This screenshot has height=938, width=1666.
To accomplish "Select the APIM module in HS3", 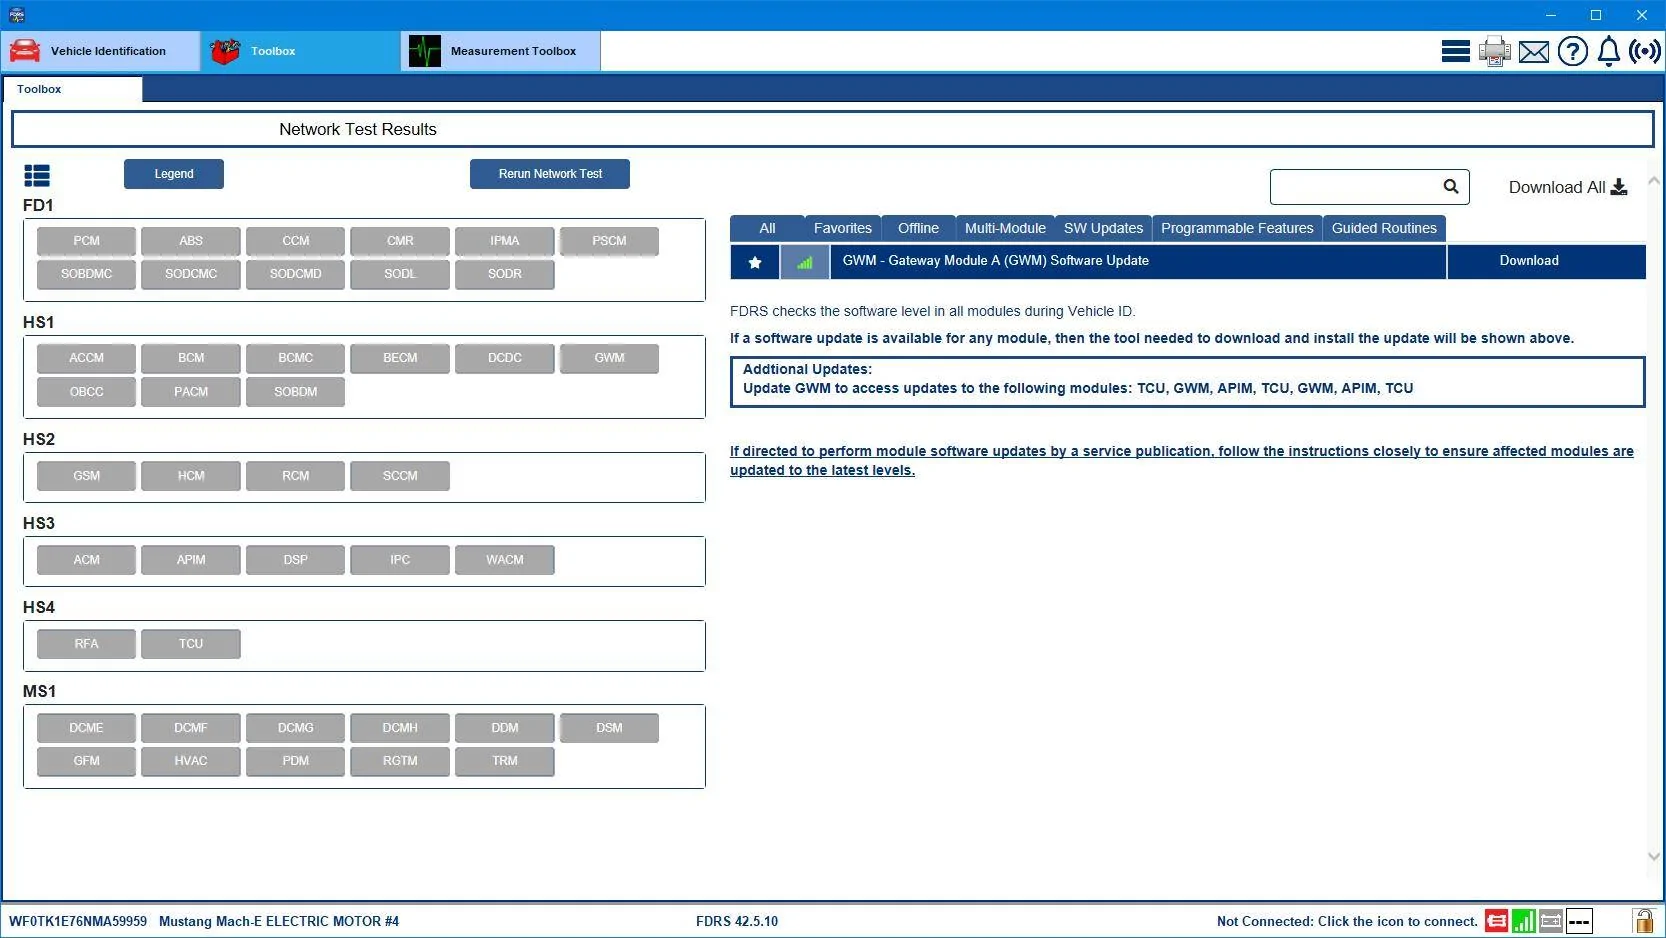I will click(x=191, y=560).
